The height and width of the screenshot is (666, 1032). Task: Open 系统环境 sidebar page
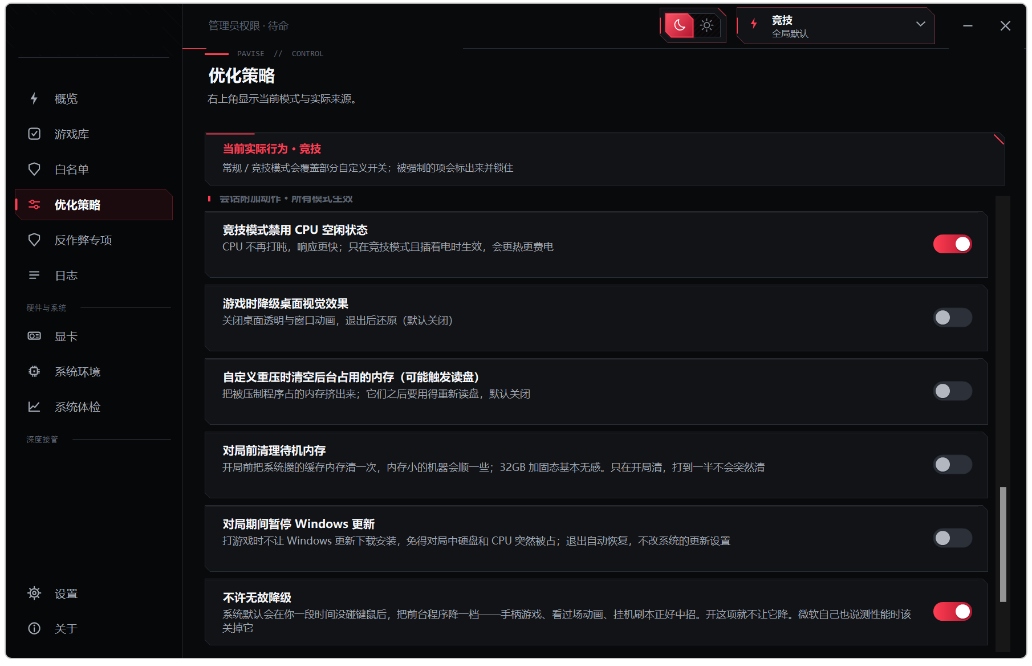93,372
